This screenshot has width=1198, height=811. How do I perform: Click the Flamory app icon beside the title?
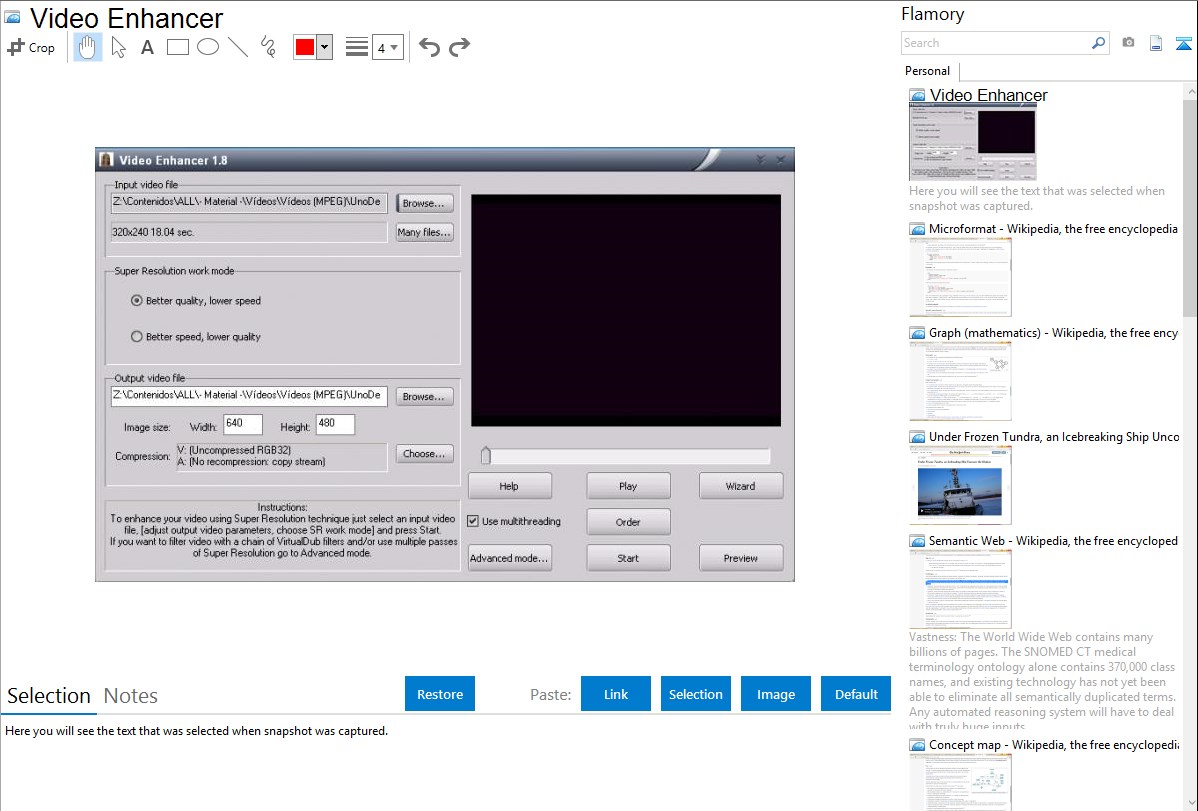pos(13,17)
